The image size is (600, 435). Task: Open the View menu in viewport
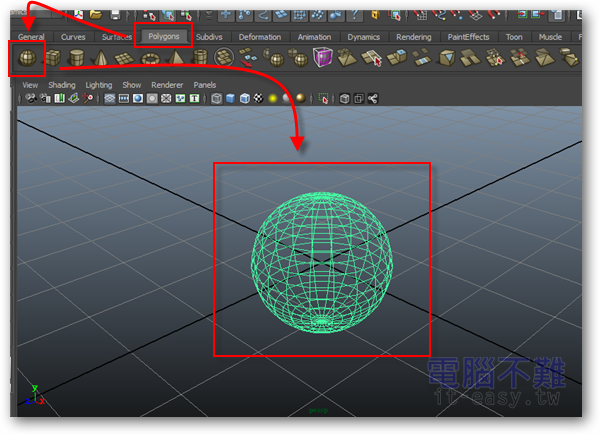point(30,85)
